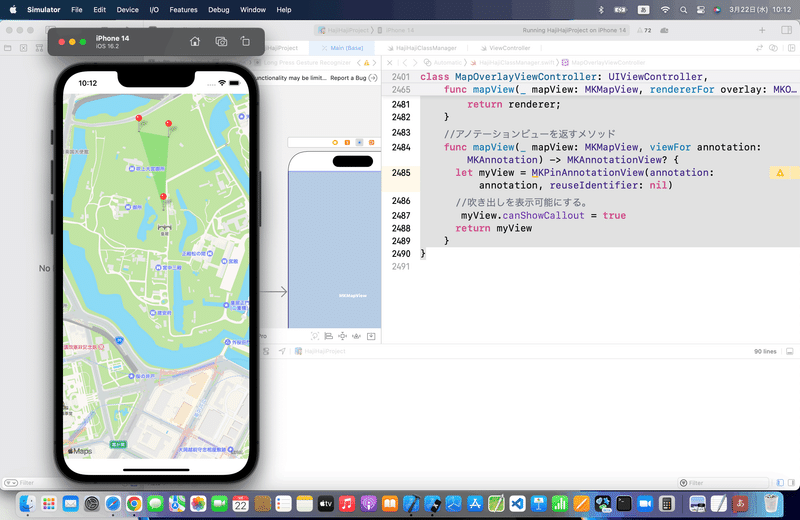Open the Report a Bug arrow

click(373, 78)
